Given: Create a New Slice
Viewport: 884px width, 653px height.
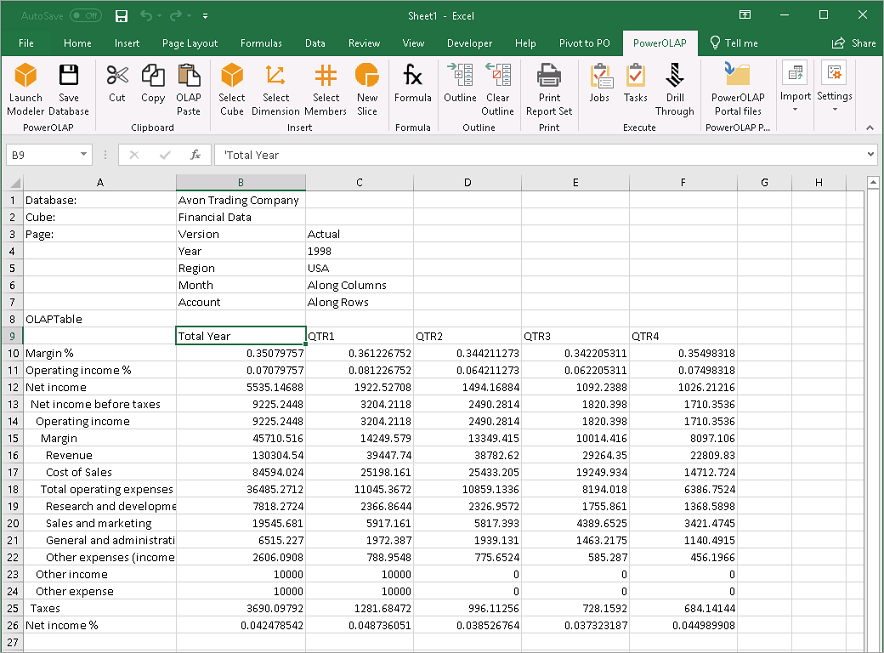Looking at the screenshot, I should 367,89.
